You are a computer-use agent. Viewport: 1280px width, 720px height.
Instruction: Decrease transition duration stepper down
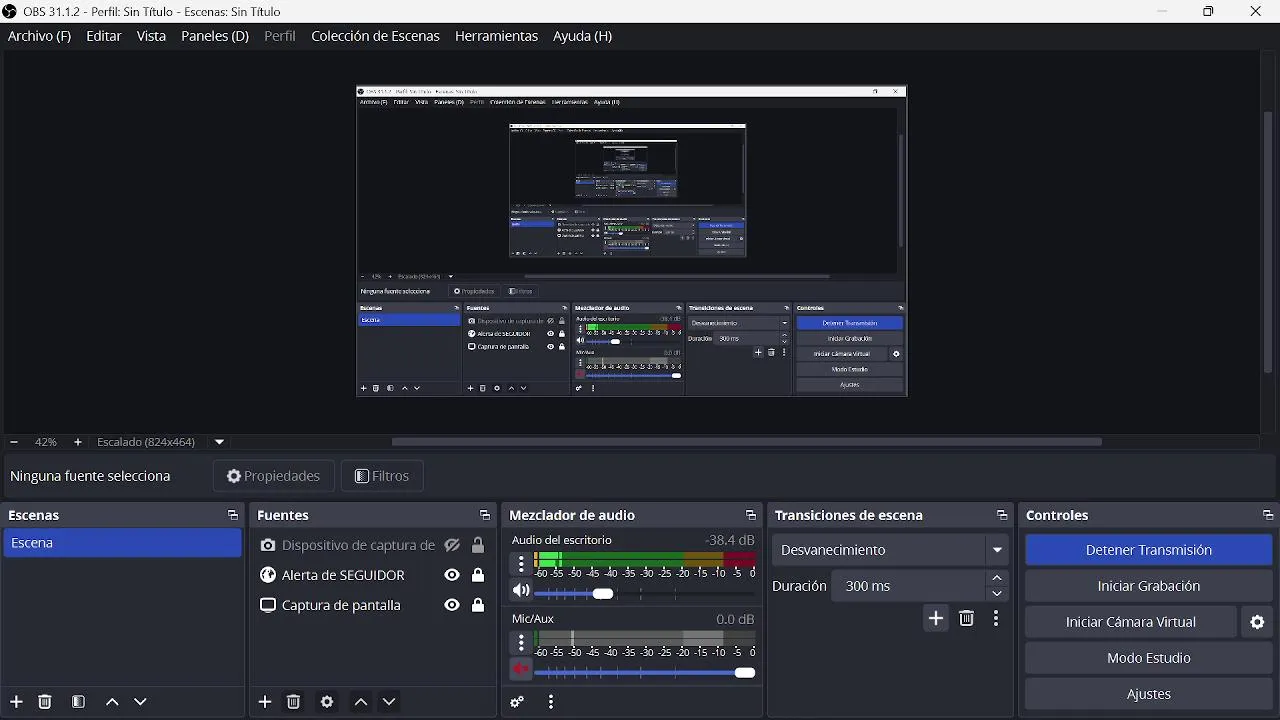coord(997,594)
